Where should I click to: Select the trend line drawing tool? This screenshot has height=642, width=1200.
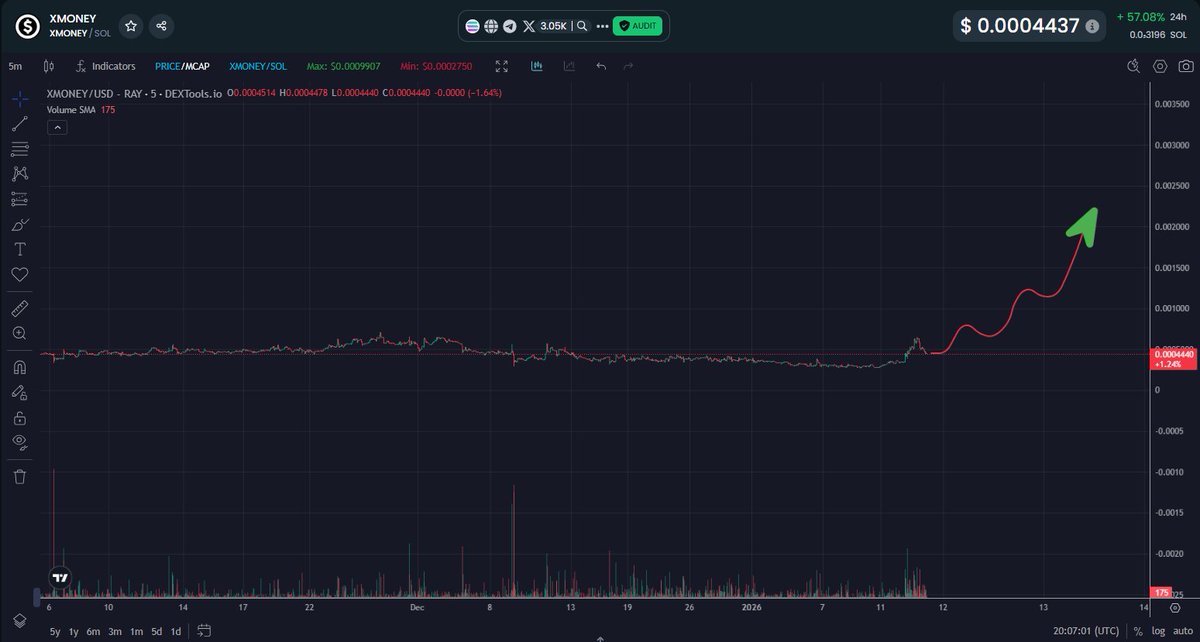pos(20,124)
